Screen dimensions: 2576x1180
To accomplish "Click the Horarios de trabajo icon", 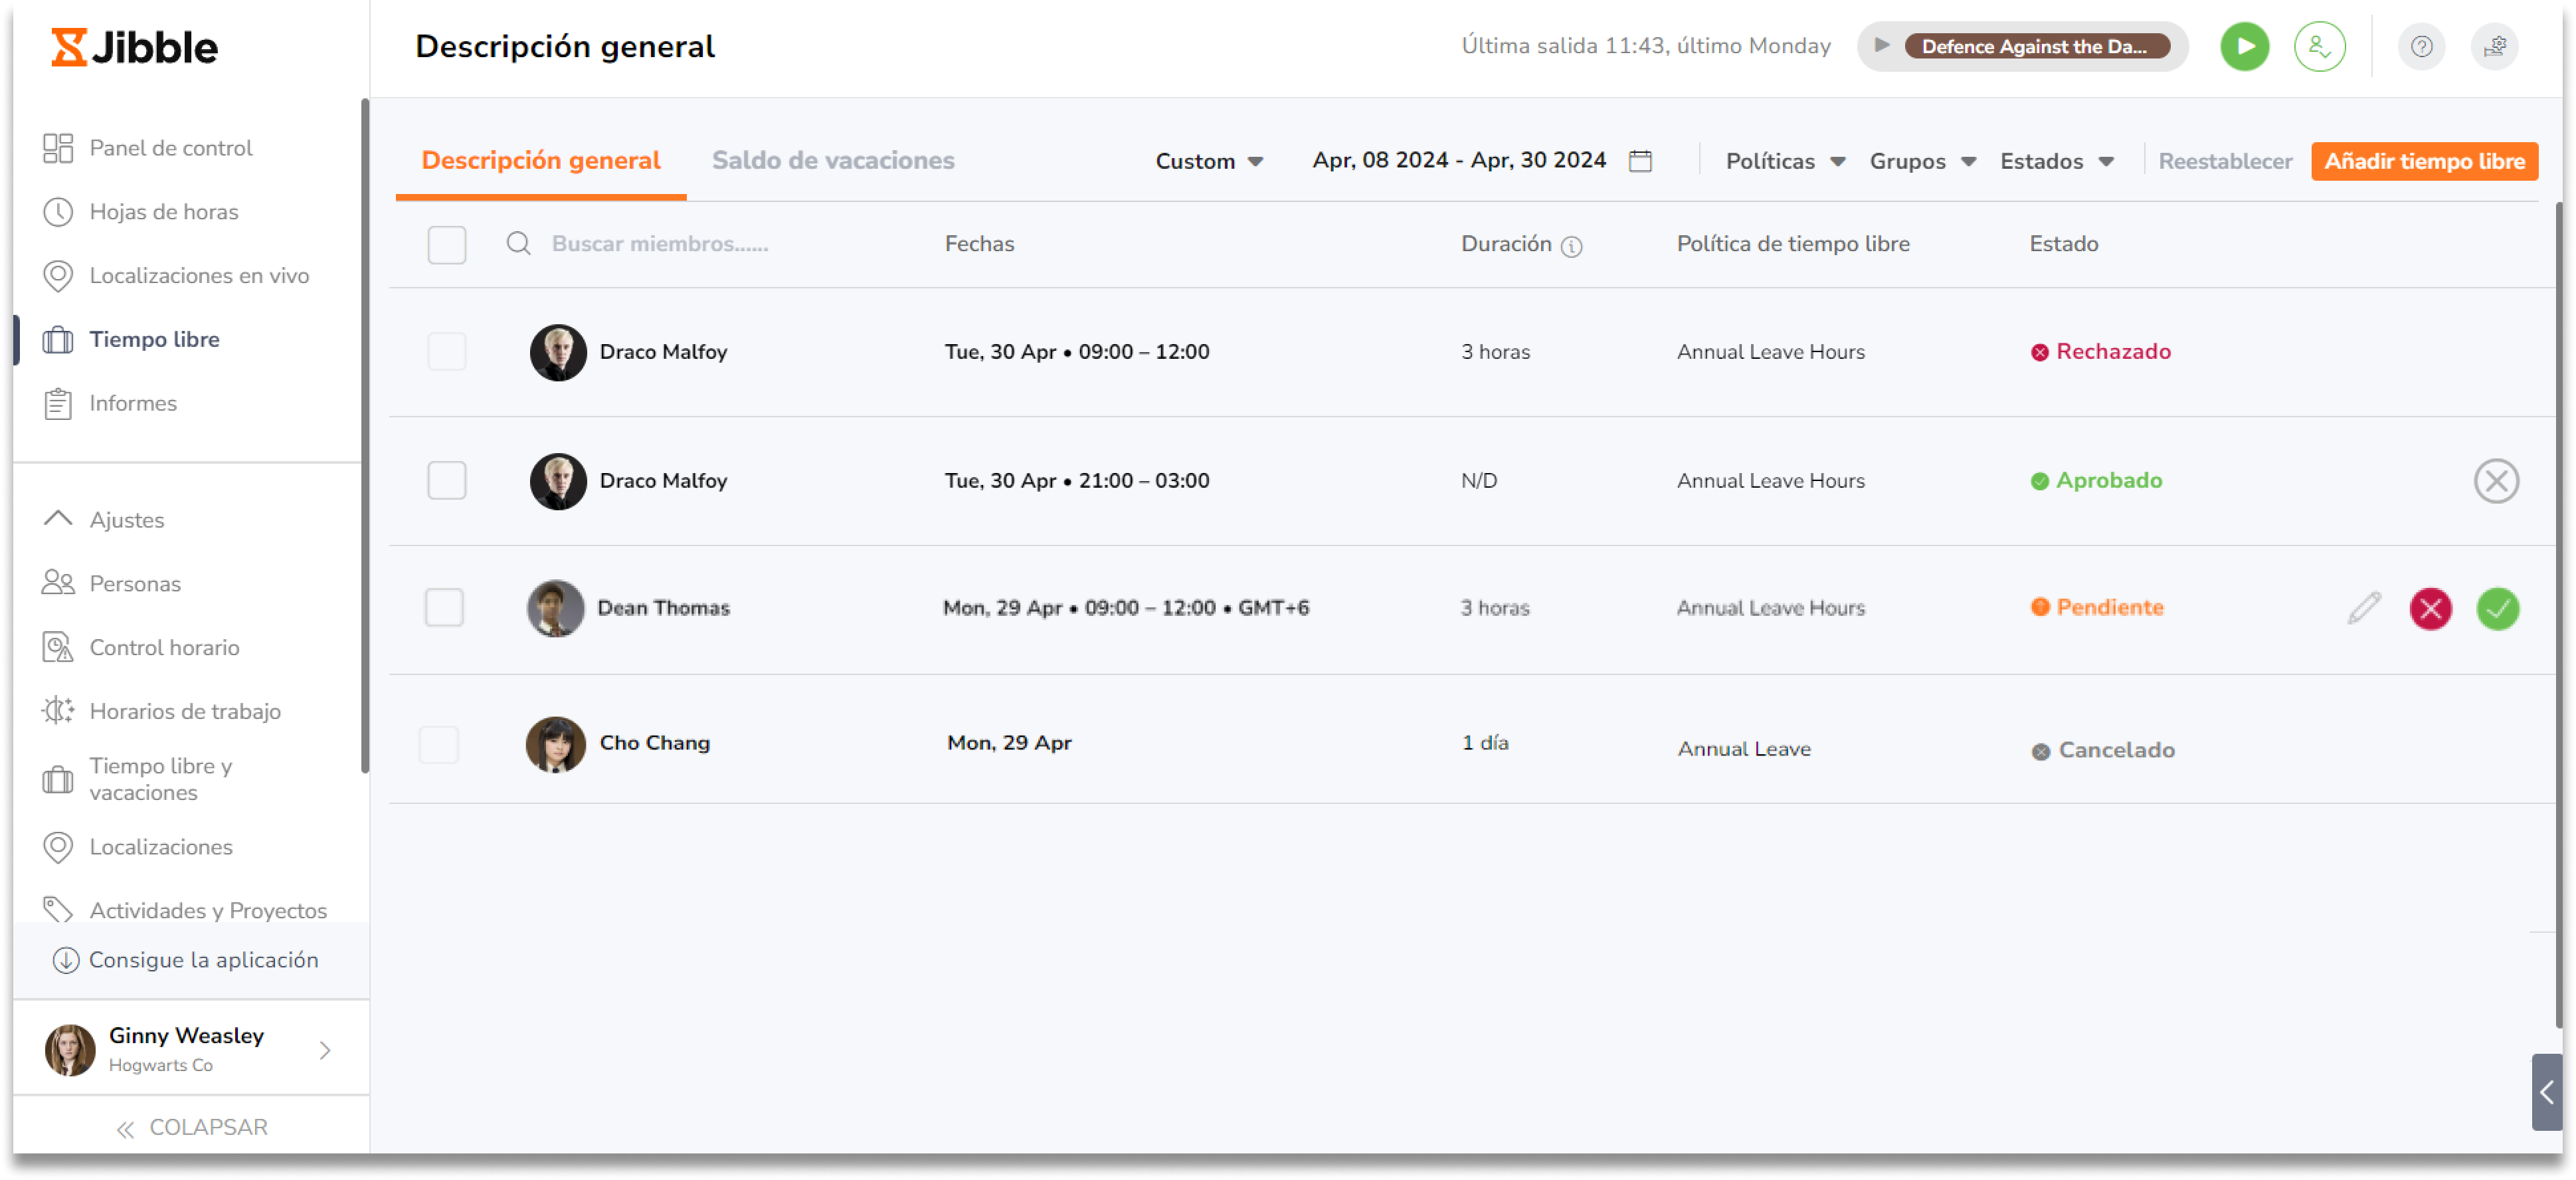I will coord(58,711).
